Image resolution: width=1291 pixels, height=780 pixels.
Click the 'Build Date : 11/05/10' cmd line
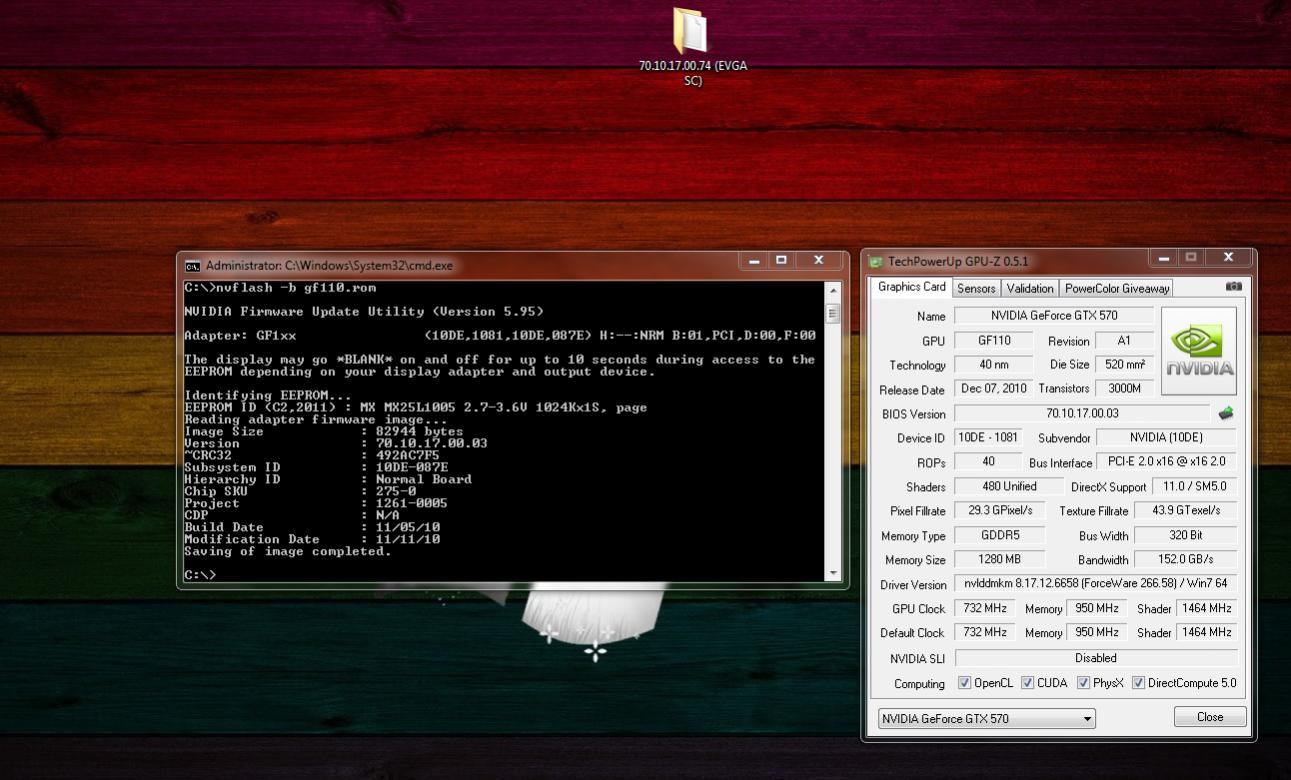[x=312, y=527]
